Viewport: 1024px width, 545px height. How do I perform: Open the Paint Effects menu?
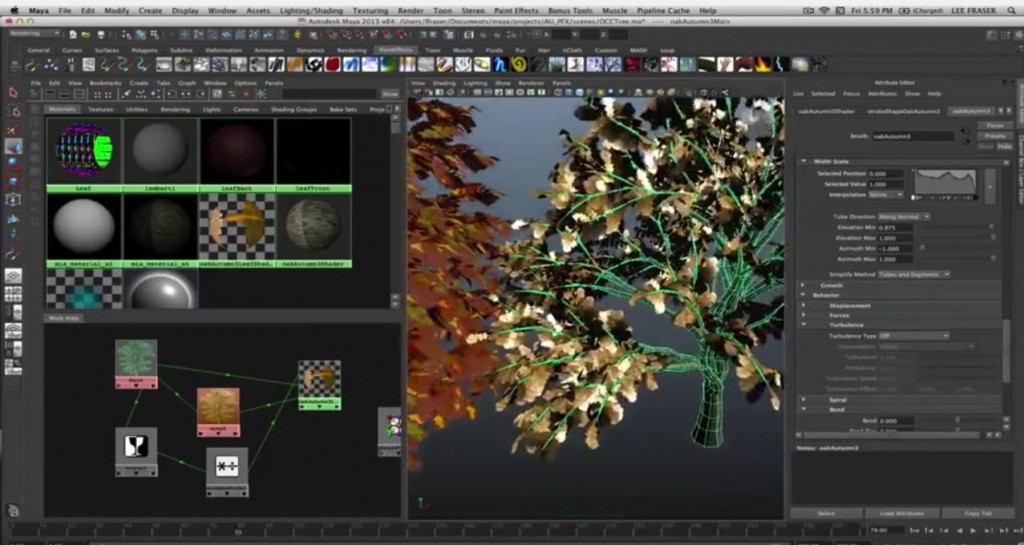click(516, 10)
